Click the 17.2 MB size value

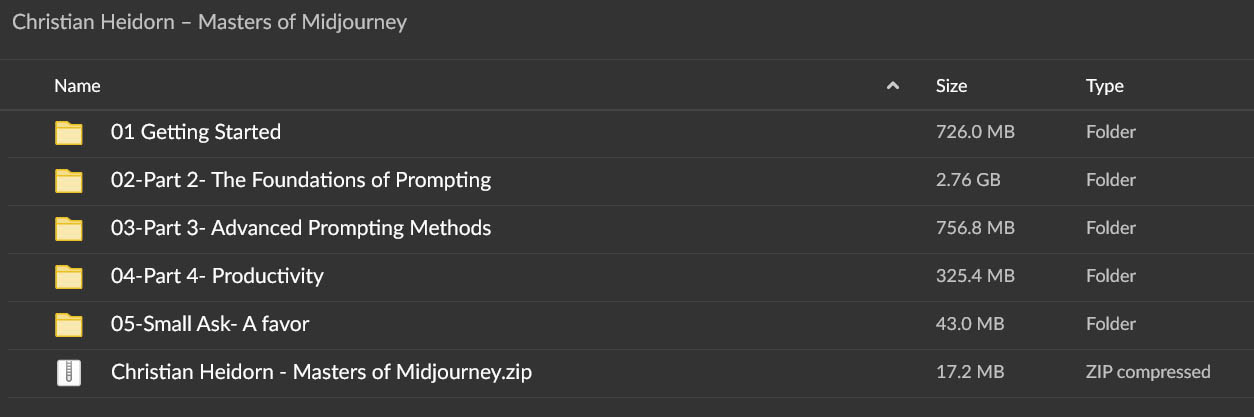click(x=970, y=372)
